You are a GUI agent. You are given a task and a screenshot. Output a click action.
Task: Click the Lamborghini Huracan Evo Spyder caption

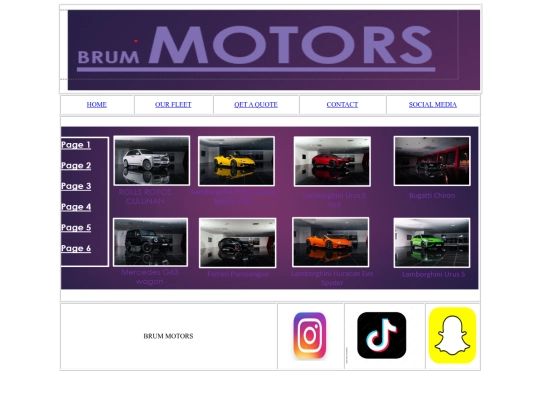(332, 278)
